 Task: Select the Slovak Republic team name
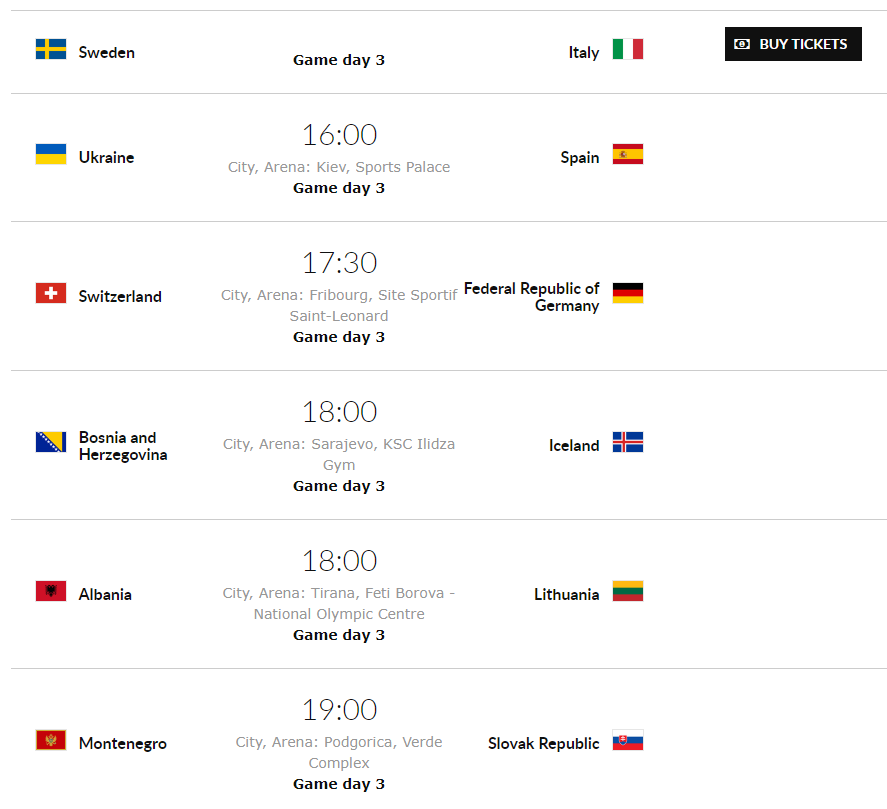(x=544, y=743)
